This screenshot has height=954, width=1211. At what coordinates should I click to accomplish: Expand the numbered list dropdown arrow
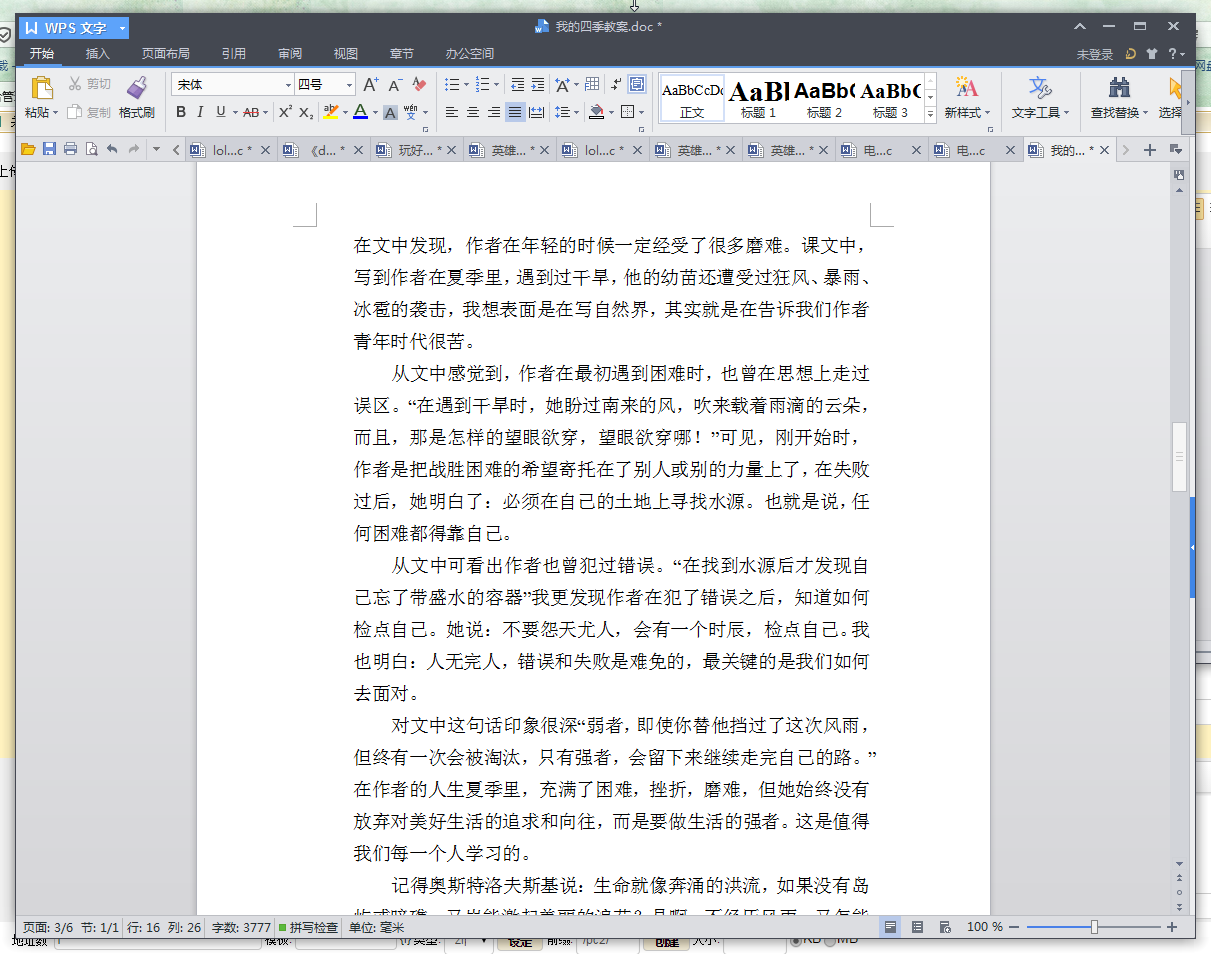click(x=497, y=85)
